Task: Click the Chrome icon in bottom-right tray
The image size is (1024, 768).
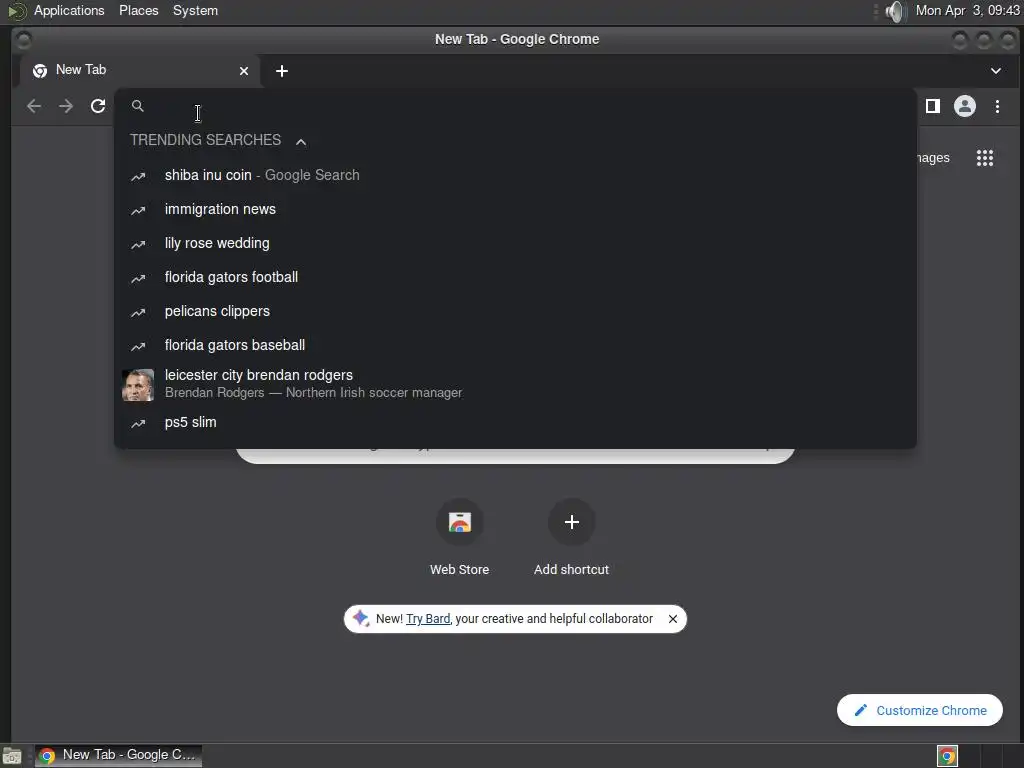Action: (947, 756)
